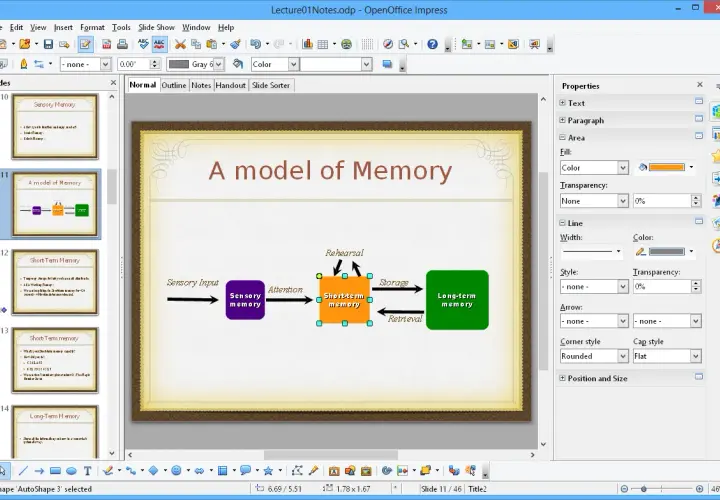The image size is (720, 500).
Task: Expand the Position and Size section
Action: click(562, 378)
